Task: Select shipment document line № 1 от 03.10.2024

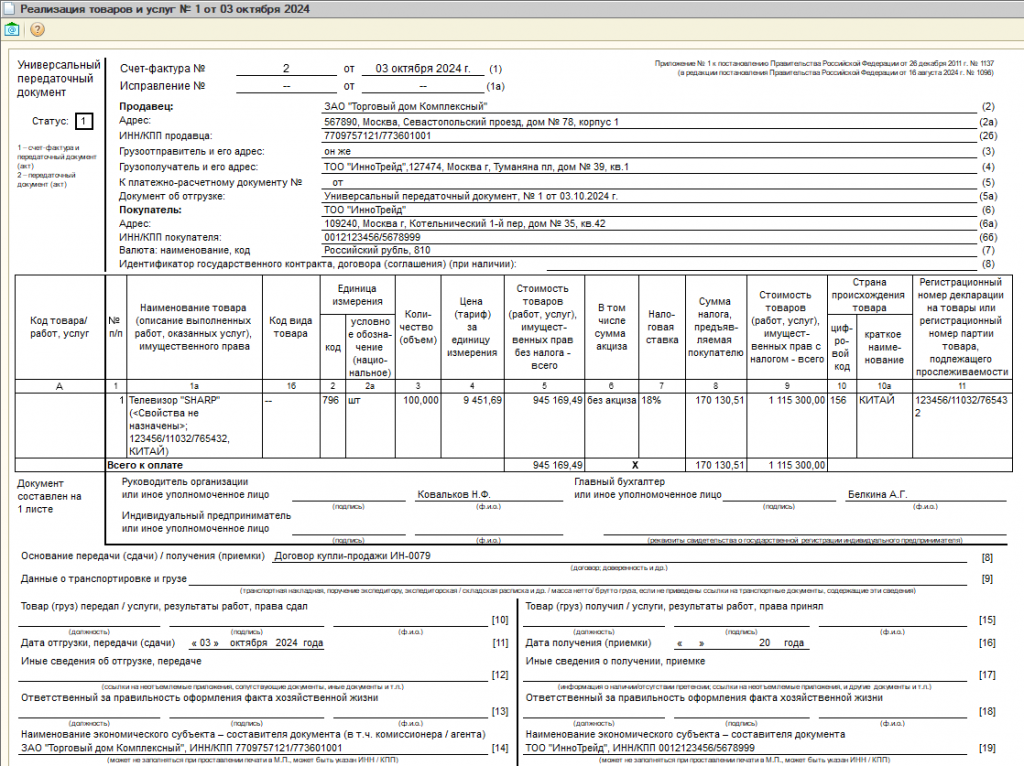Action: coord(471,196)
